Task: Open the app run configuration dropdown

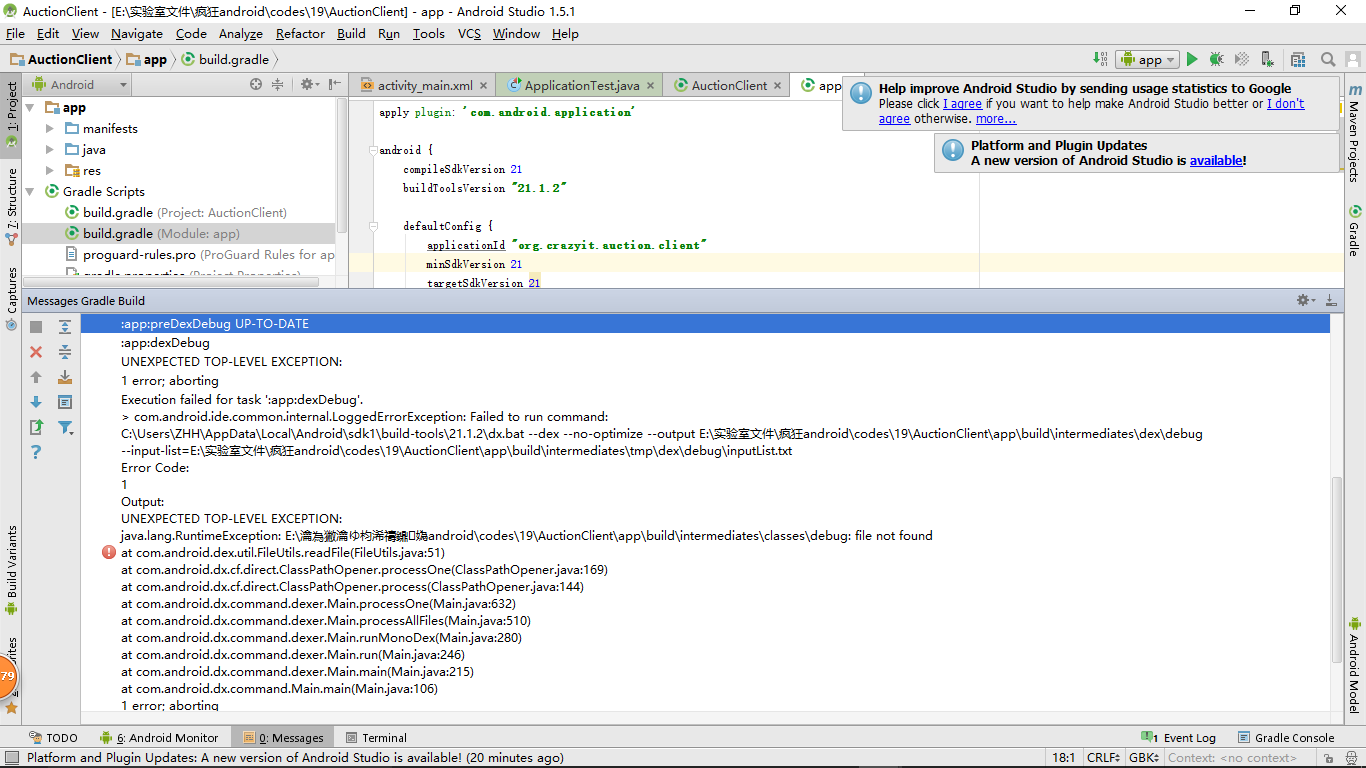Action: (x=1148, y=59)
